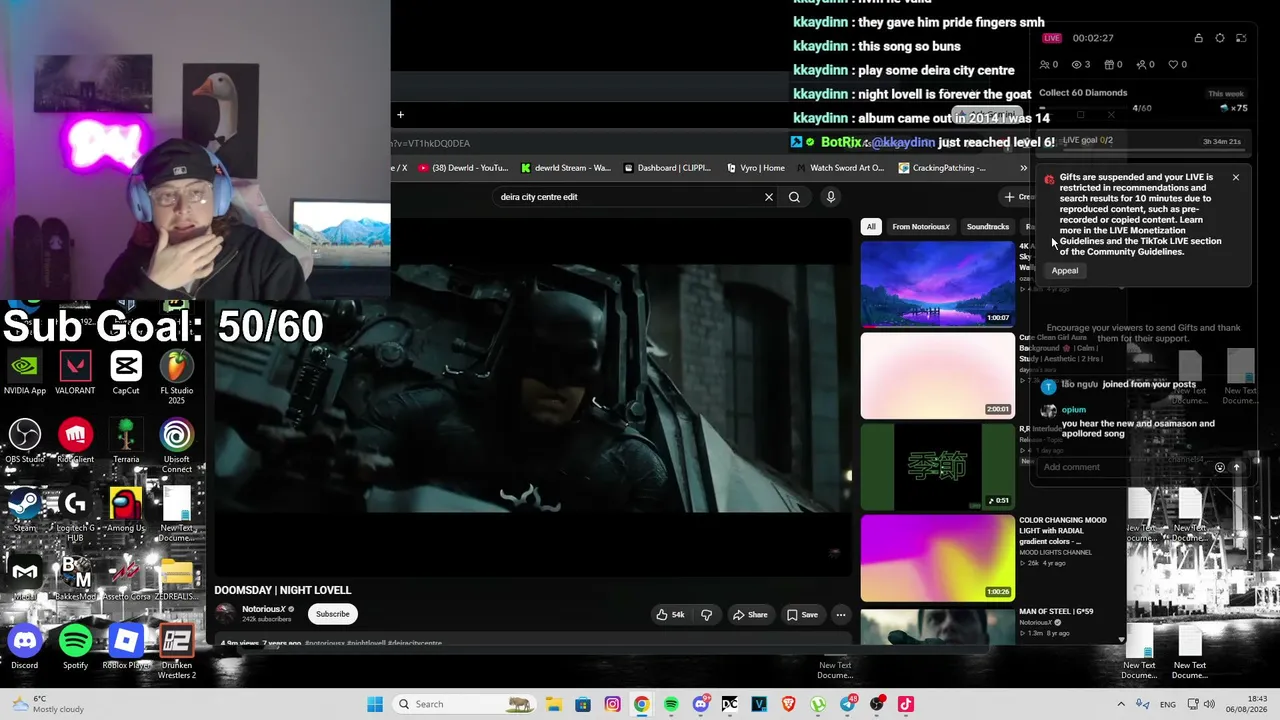Open the dewrld Stream bookmark
The height and width of the screenshot is (720, 1280).
point(565,168)
